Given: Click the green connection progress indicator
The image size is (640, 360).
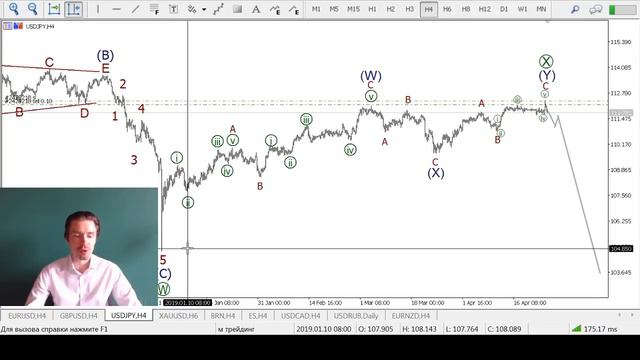Looking at the screenshot, I should coord(622,9).
